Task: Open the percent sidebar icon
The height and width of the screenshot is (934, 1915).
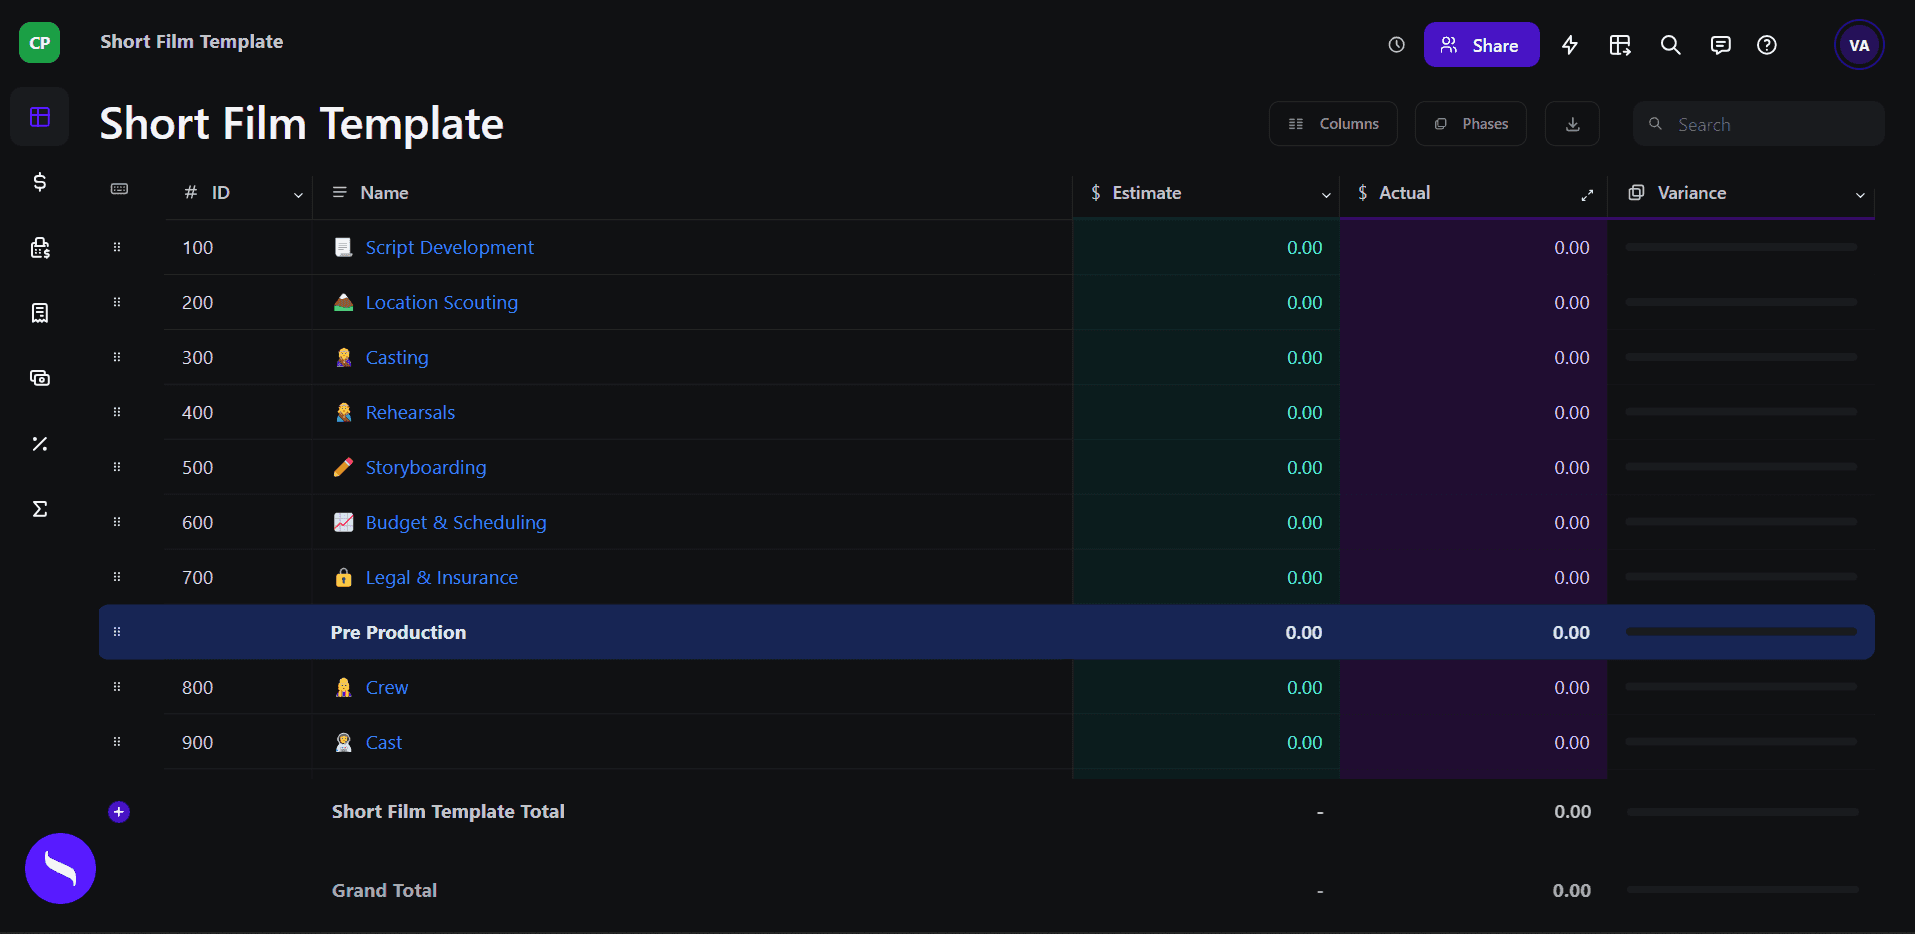Action: click(x=40, y=444)
